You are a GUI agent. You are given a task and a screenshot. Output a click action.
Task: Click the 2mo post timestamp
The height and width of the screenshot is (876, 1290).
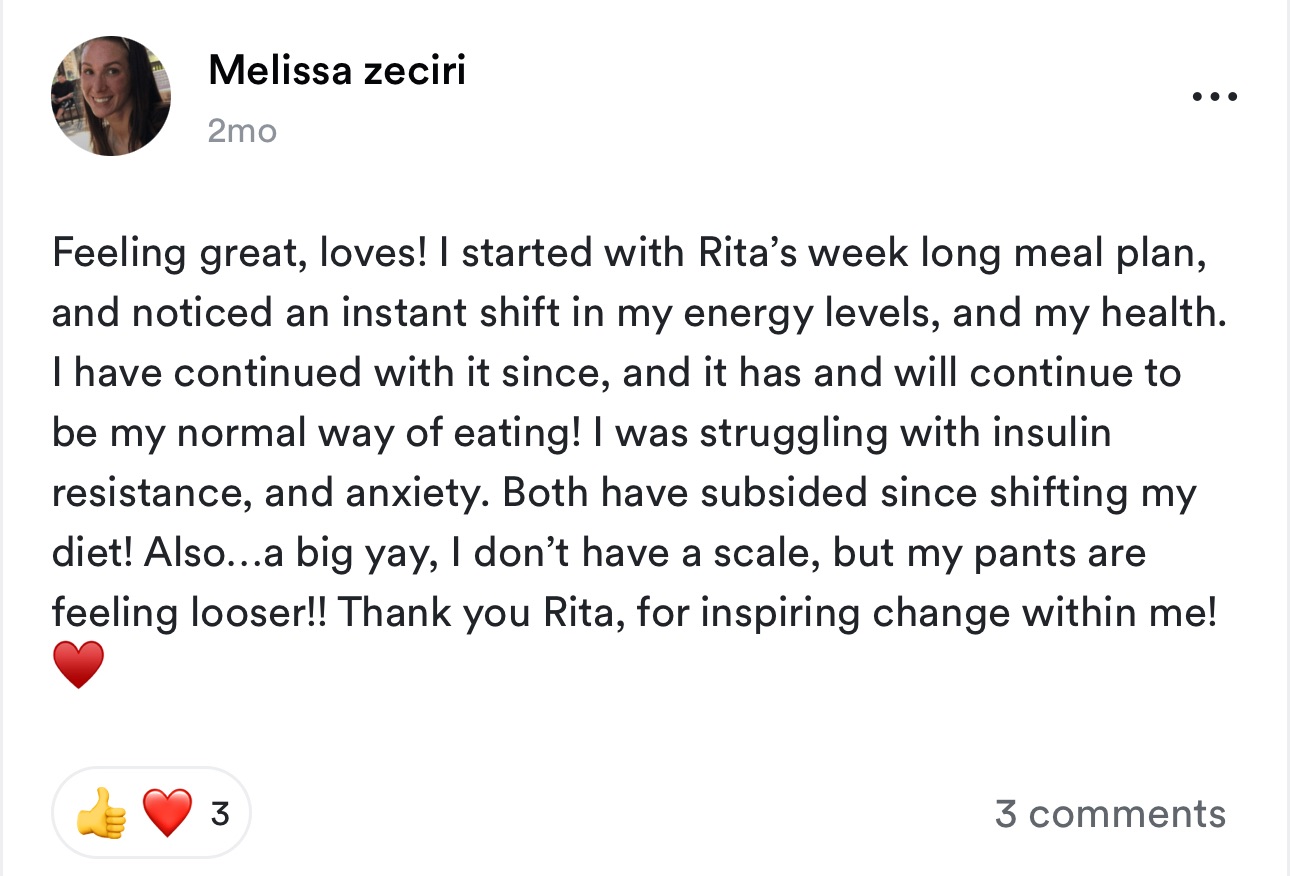[242, 131]
